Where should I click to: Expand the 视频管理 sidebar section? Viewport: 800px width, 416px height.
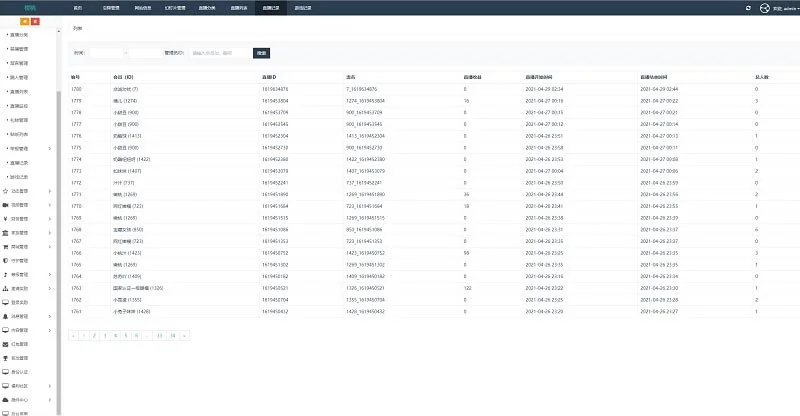point(23,204)
